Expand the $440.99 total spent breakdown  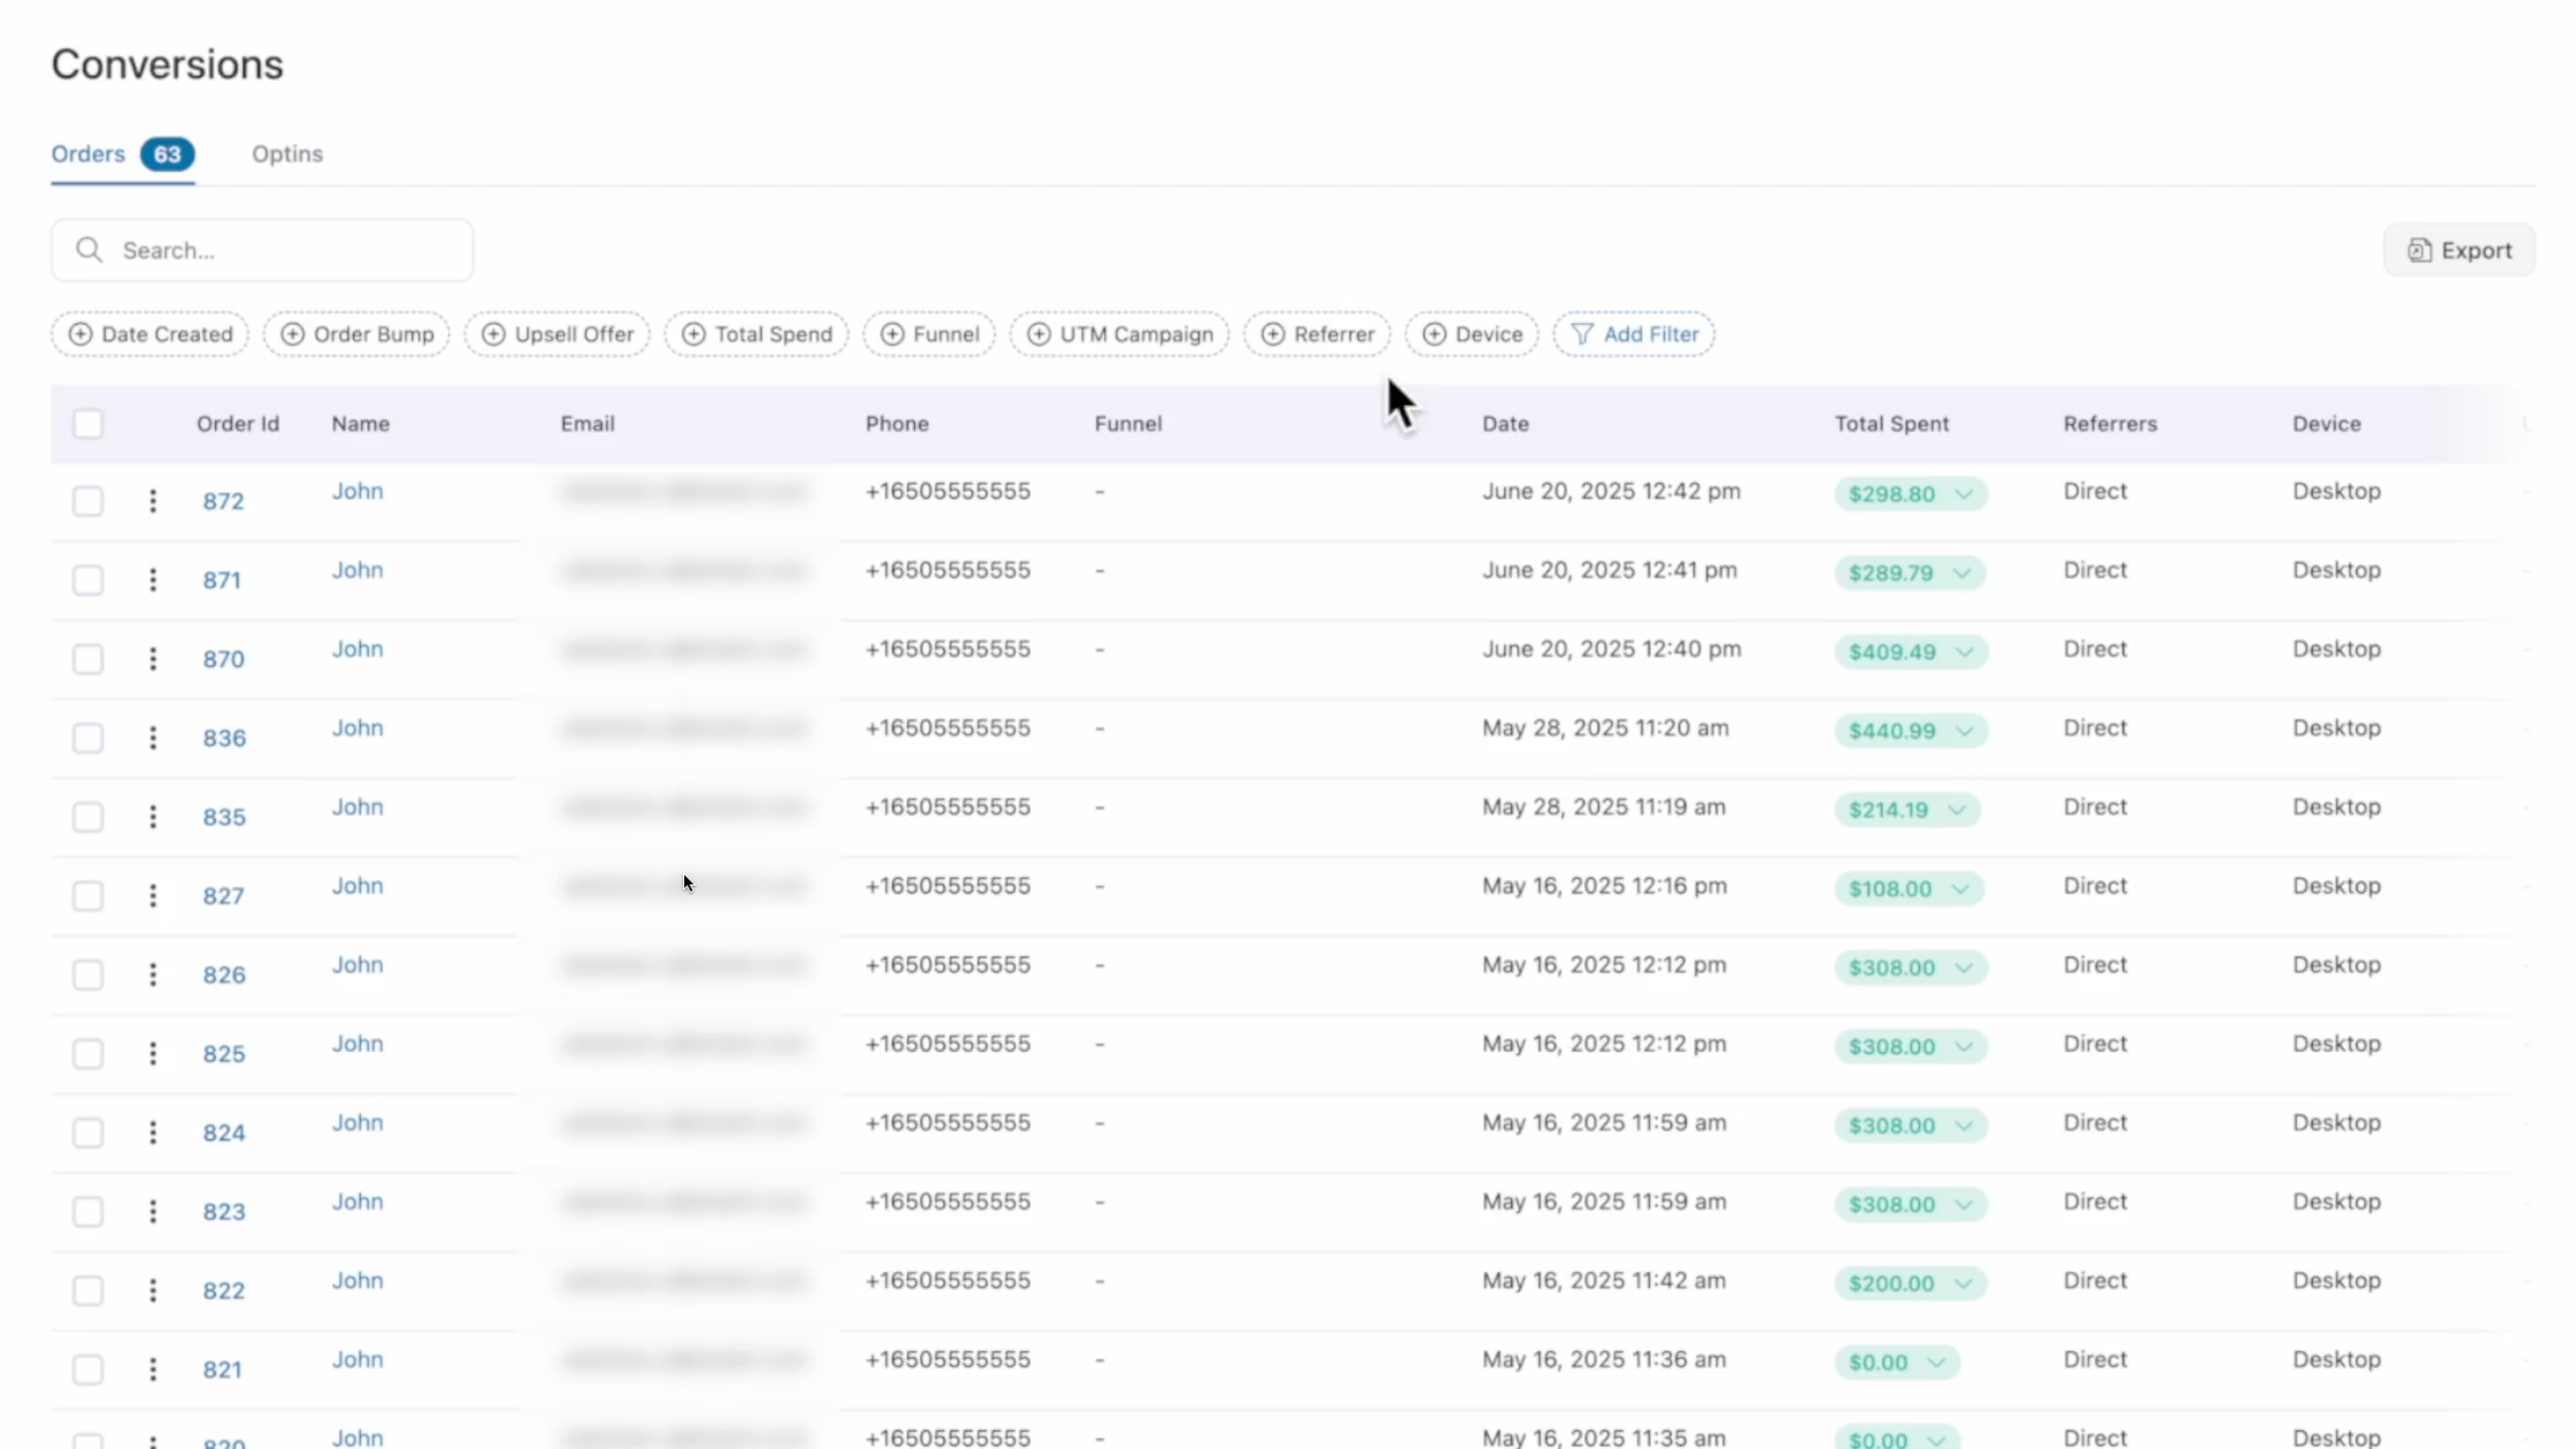tap(1911, 731)
